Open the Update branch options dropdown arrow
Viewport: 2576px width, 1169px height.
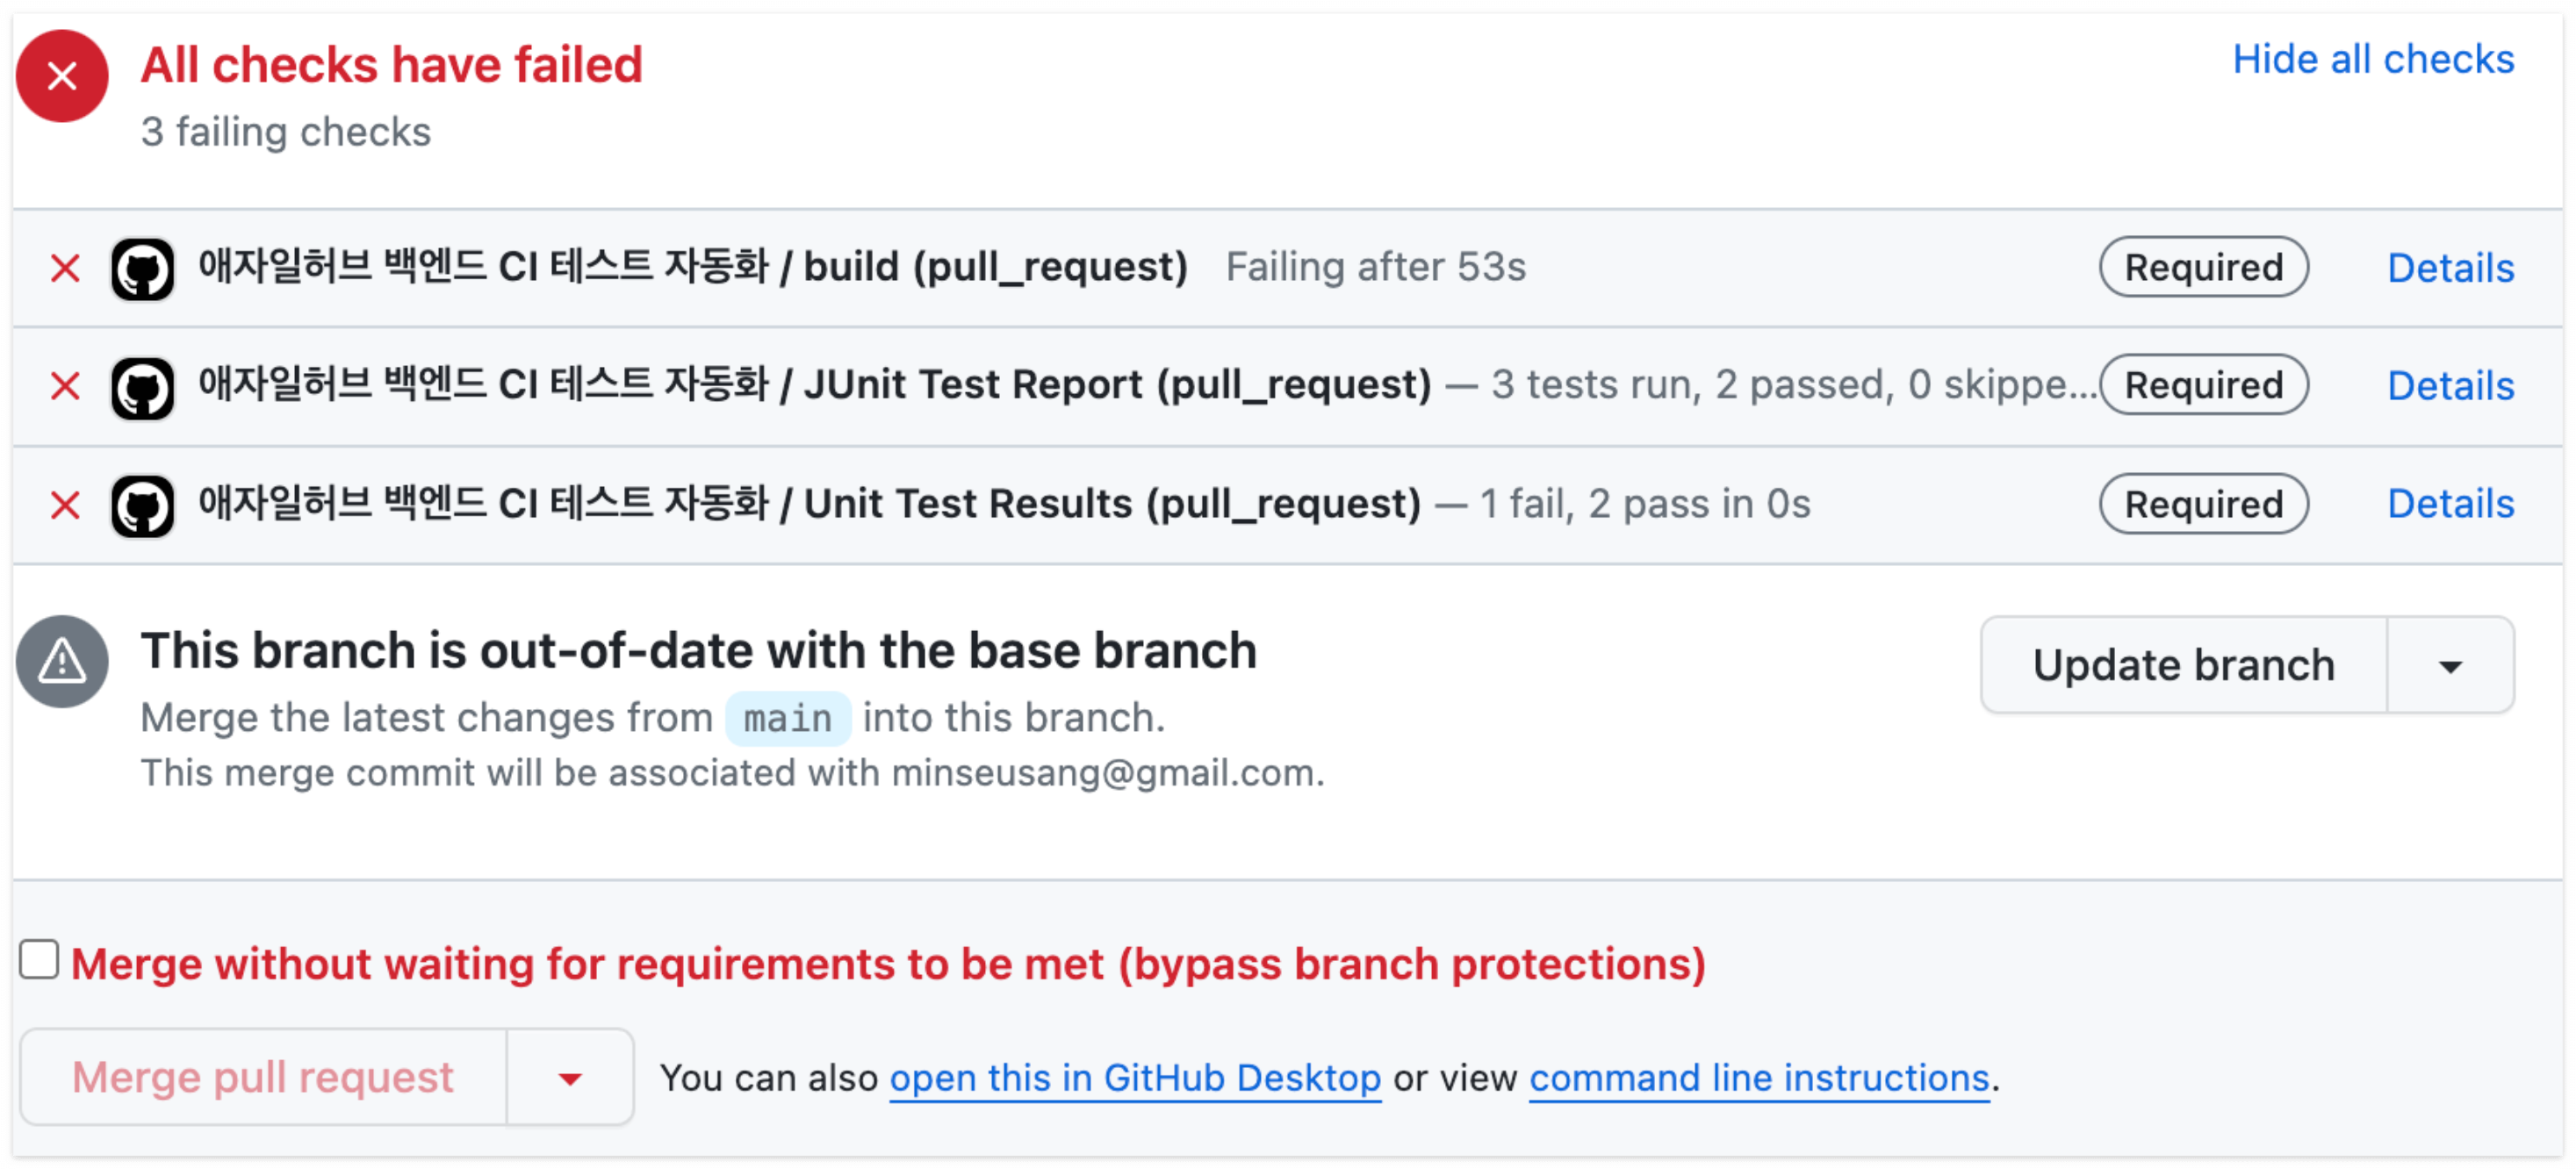[2450, 665]
